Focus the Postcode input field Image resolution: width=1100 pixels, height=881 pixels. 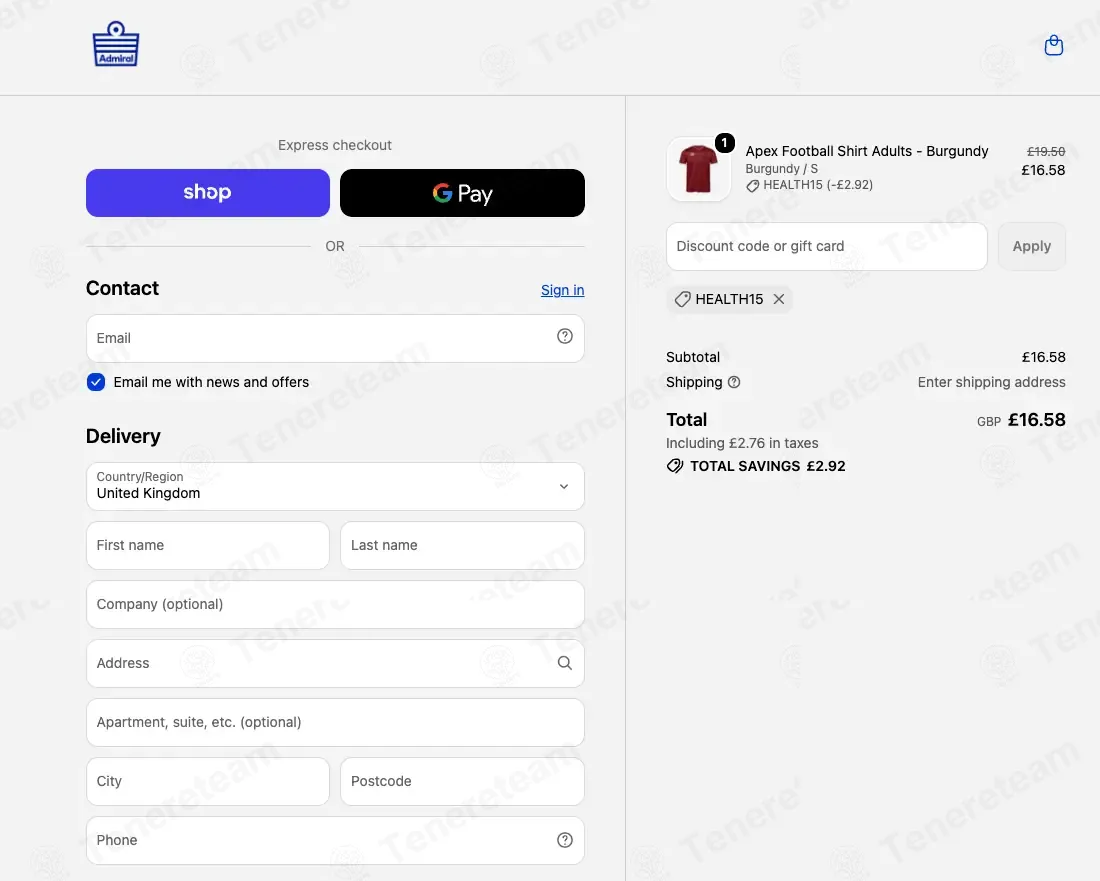click(x=462, y=781)
